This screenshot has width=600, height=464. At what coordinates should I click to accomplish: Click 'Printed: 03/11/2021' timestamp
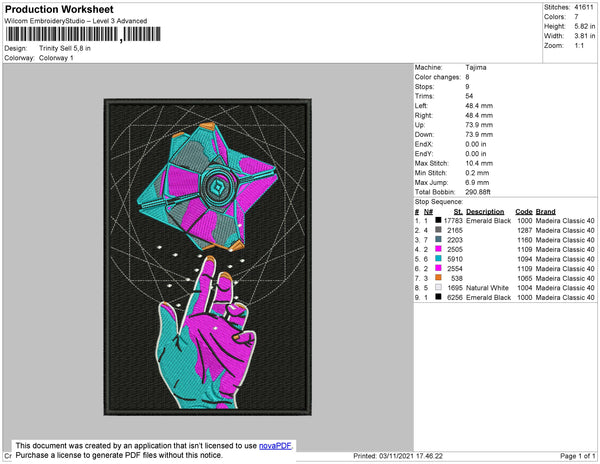point(398,456)
